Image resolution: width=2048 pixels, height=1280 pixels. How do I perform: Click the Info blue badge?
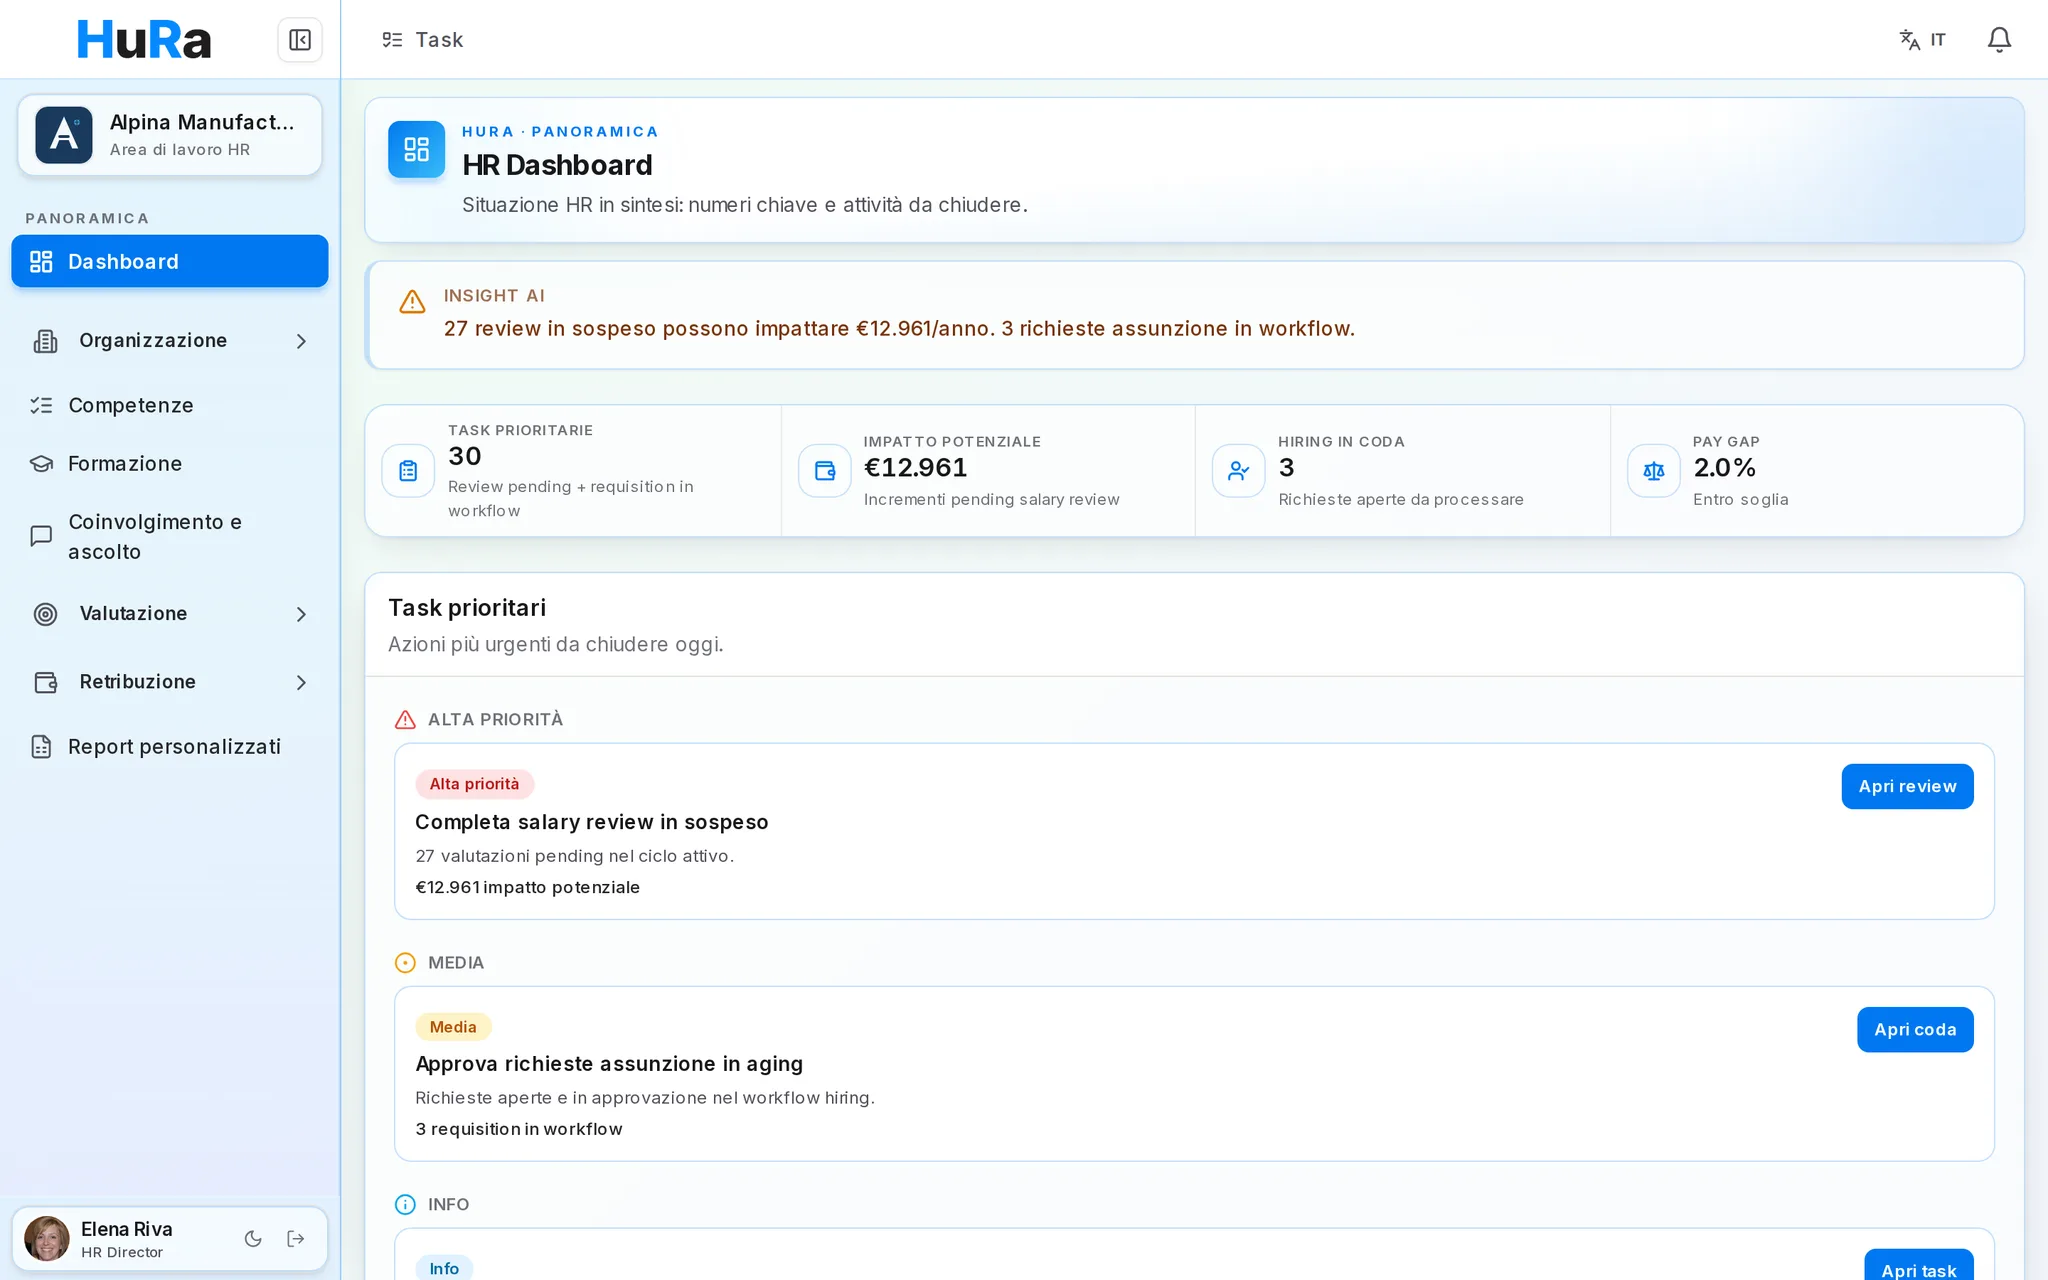coord(444,1268)
